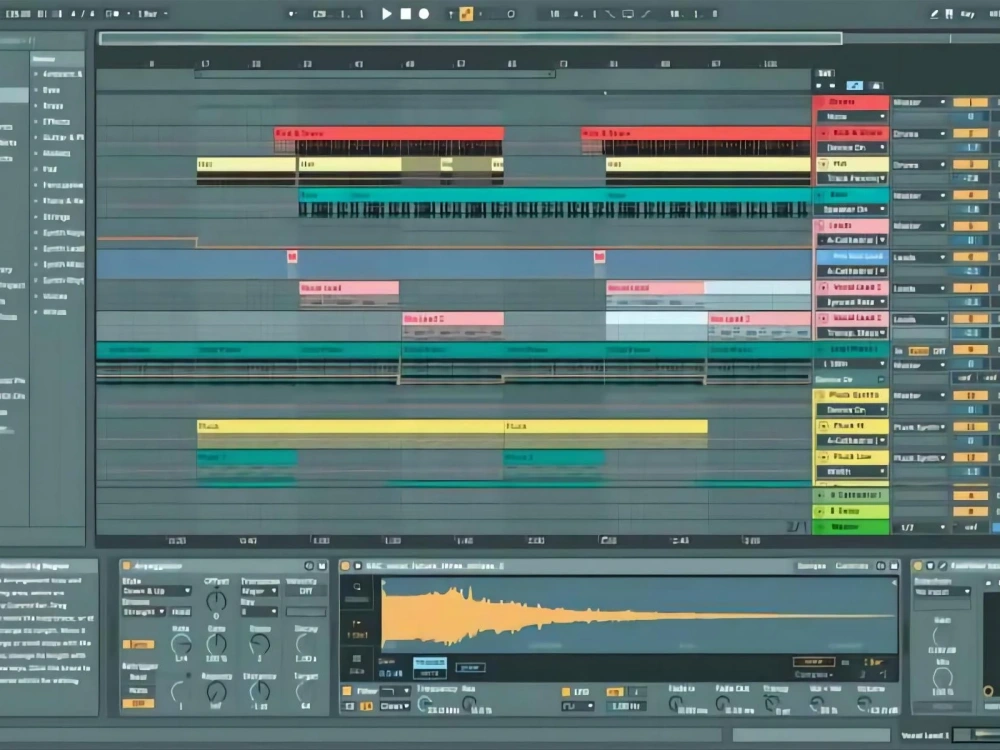This screenshot has width=1000, height=750.
Task: Open automation chooser under Drums group header
Action: pos(853,117)
